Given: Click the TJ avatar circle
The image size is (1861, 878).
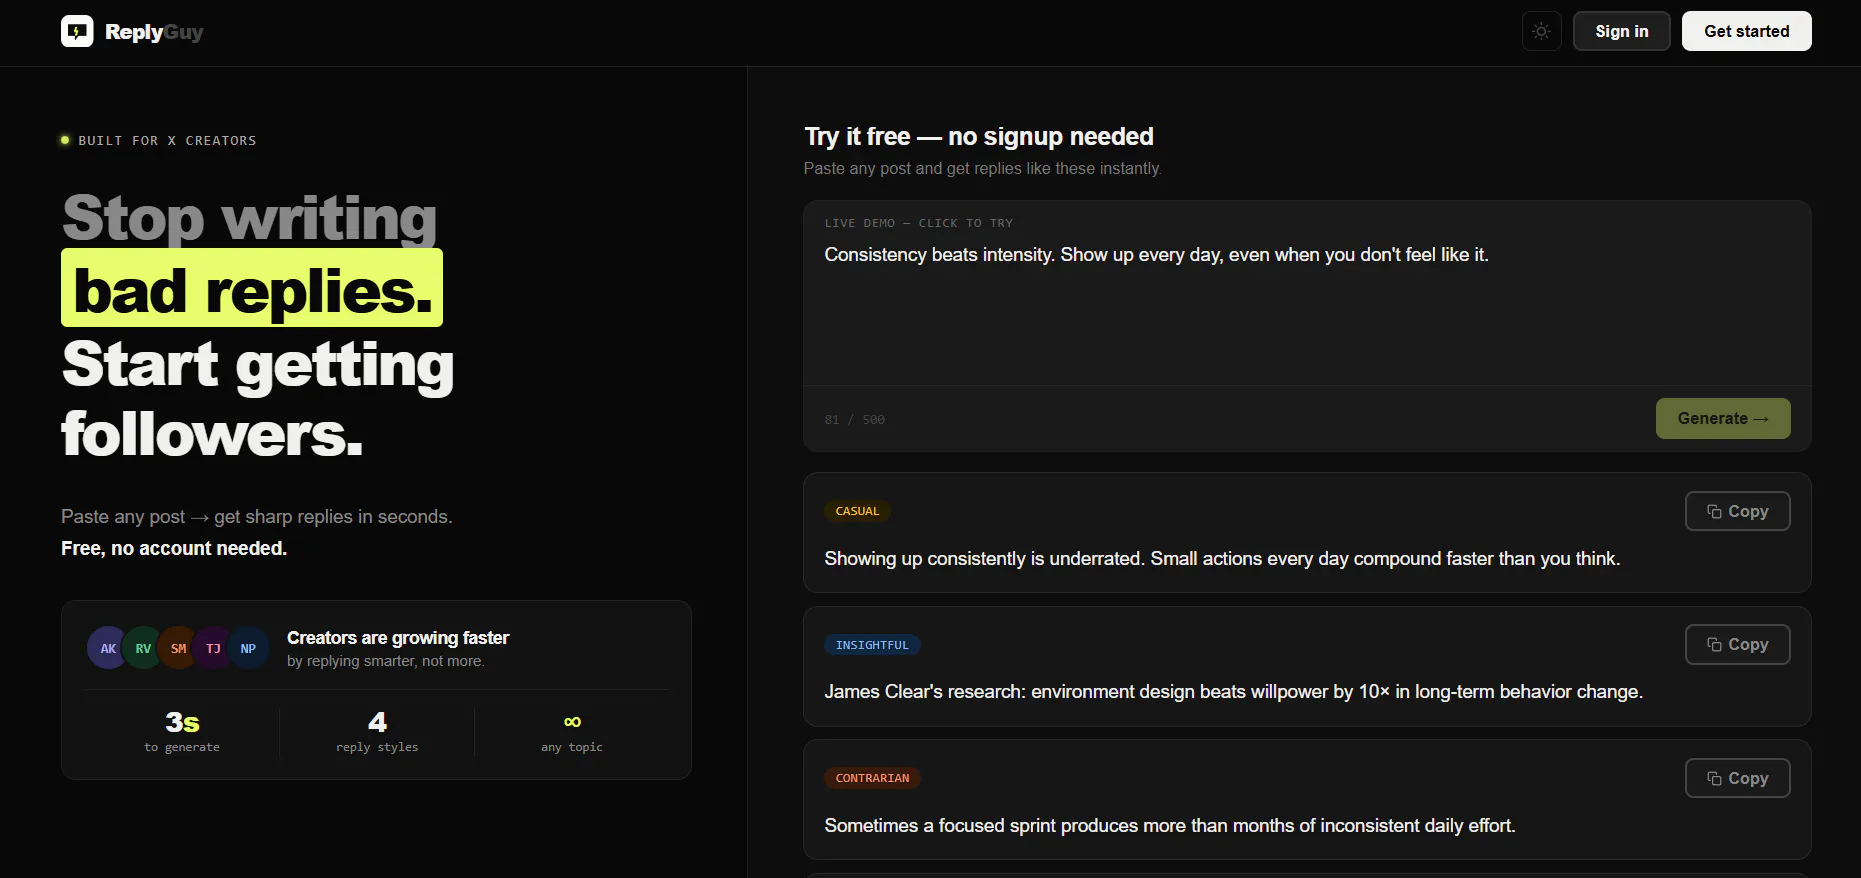Looking at the screenshot, I should coord(213,648).
